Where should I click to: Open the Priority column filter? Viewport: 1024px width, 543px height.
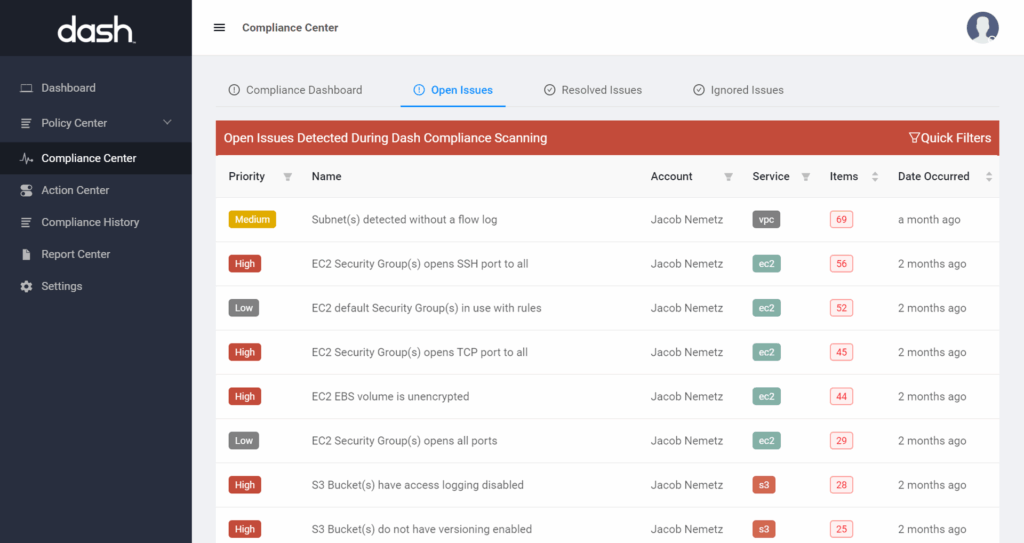point(288,177)
